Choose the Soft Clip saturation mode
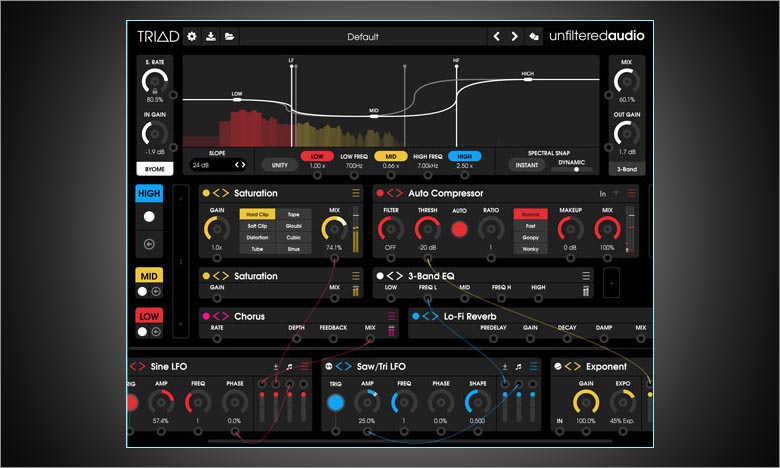The height and width of the screenshot is (468, 780). tap(257, 226)
